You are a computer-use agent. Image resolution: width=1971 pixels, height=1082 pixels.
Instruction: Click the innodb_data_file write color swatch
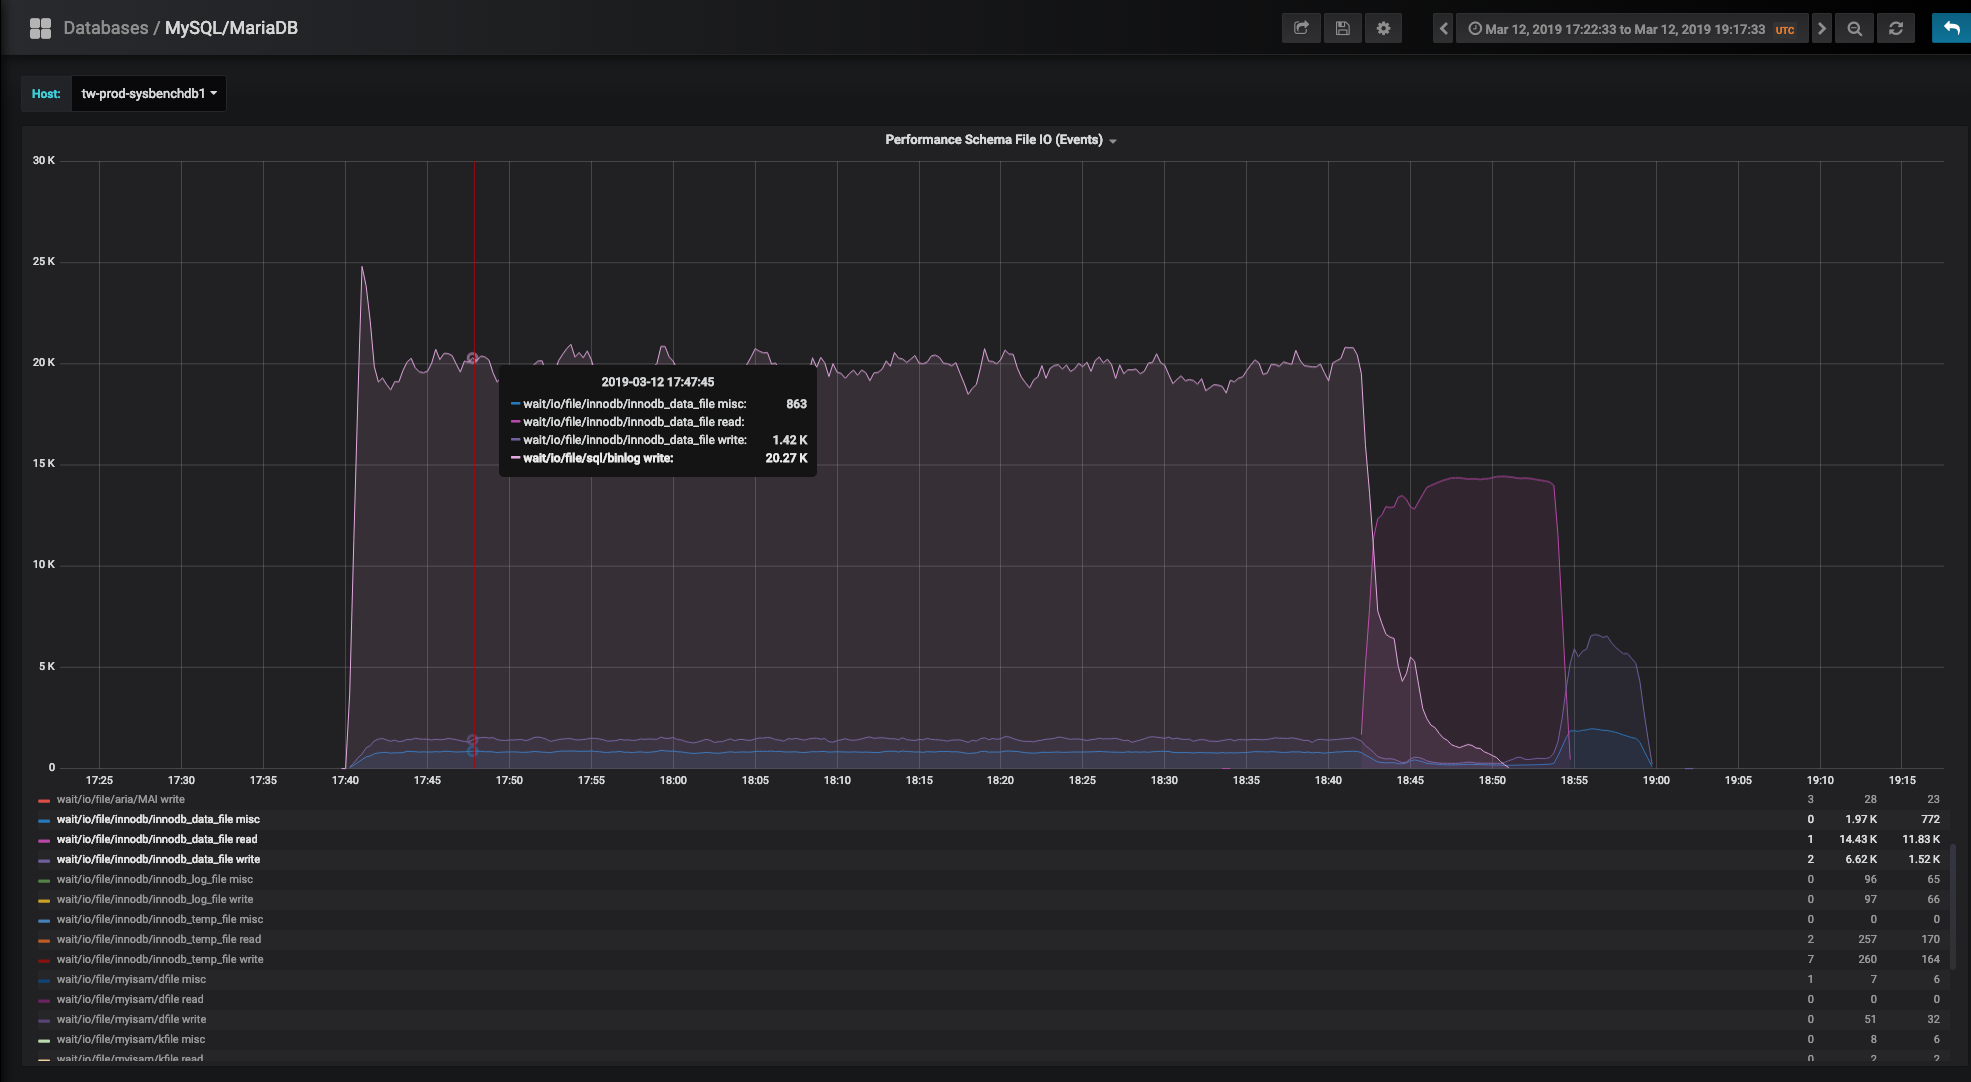coord(44,860)
